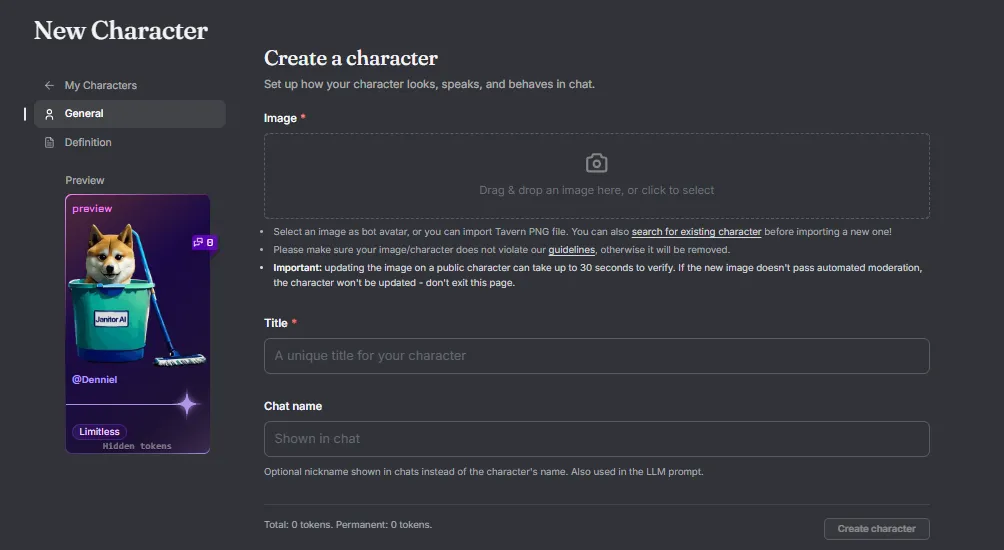Viewport: 1004px width, 550px height.
Task: Click the Create character button
Action: 877,529
